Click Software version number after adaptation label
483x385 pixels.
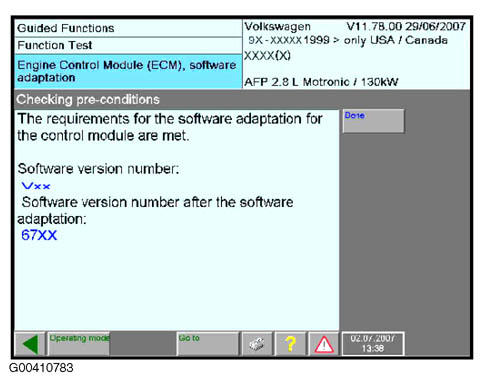tap(155, 210)
